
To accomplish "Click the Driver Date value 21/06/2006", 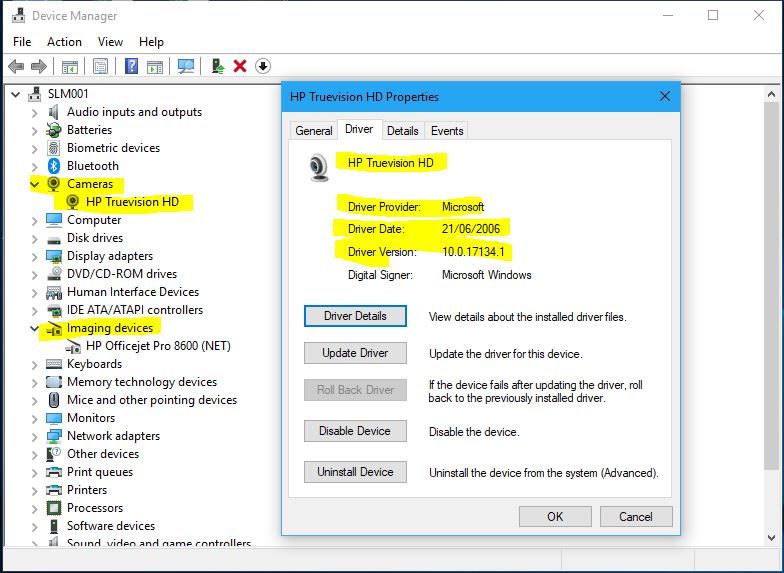I will pyautogui.click(x=471, y=228).
